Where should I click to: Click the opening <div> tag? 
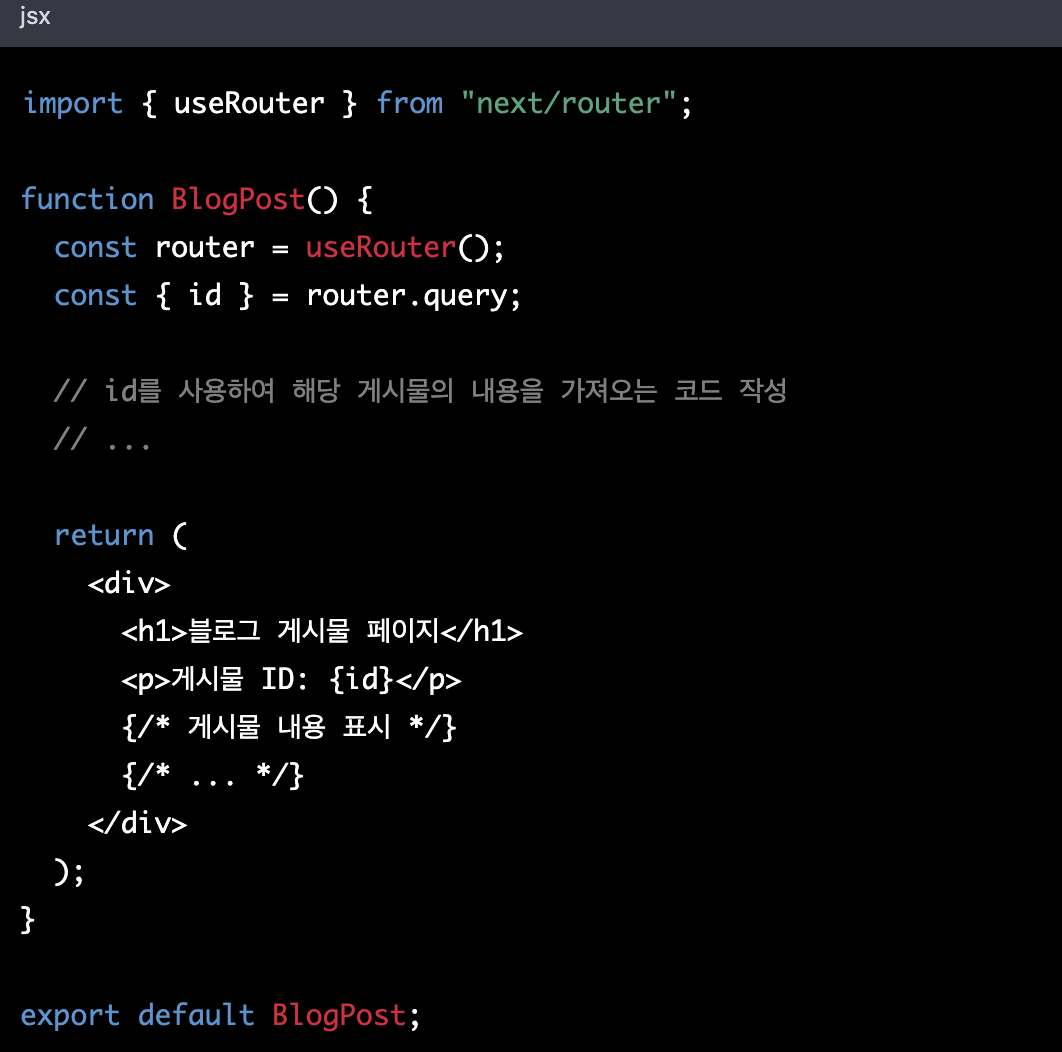(x=129, y=583)
